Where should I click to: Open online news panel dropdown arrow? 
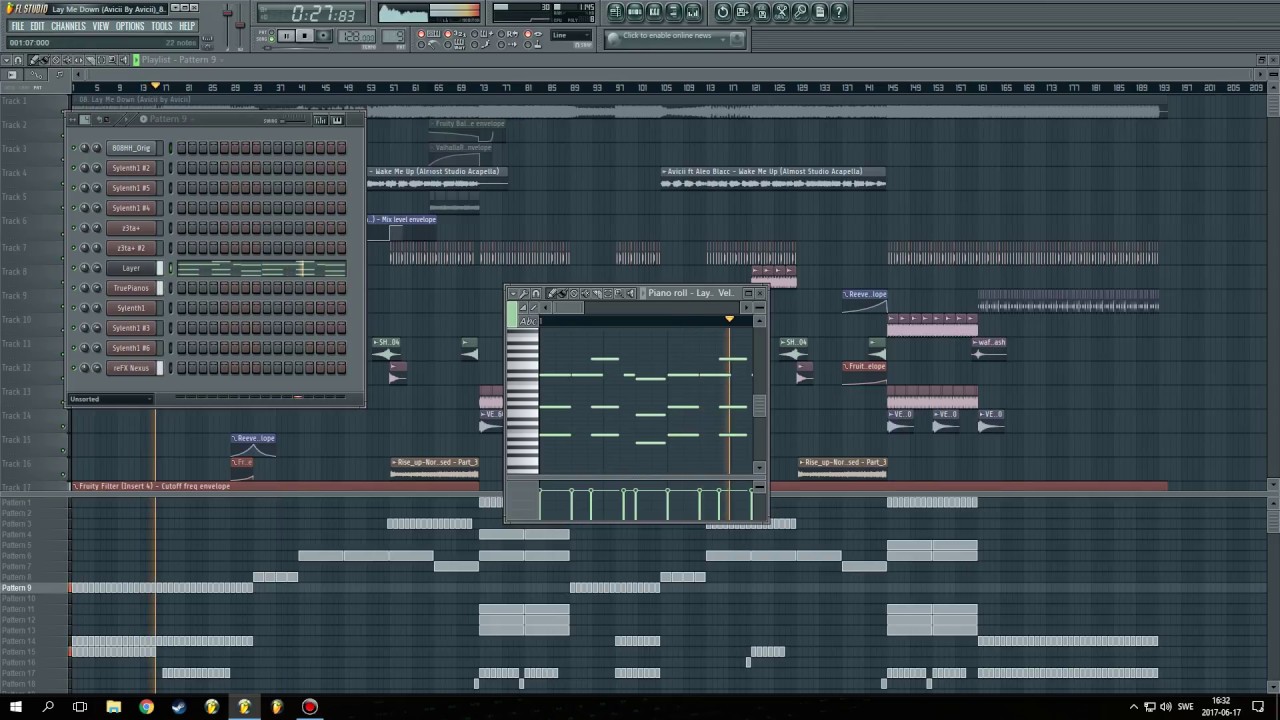(x=723, y=40)
